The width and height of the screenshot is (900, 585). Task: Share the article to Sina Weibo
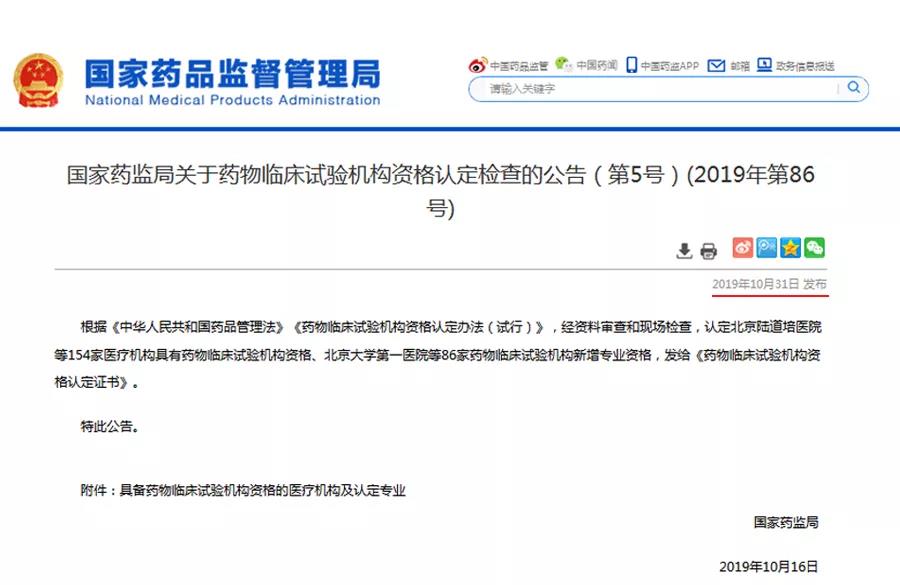tap(743, 247)
